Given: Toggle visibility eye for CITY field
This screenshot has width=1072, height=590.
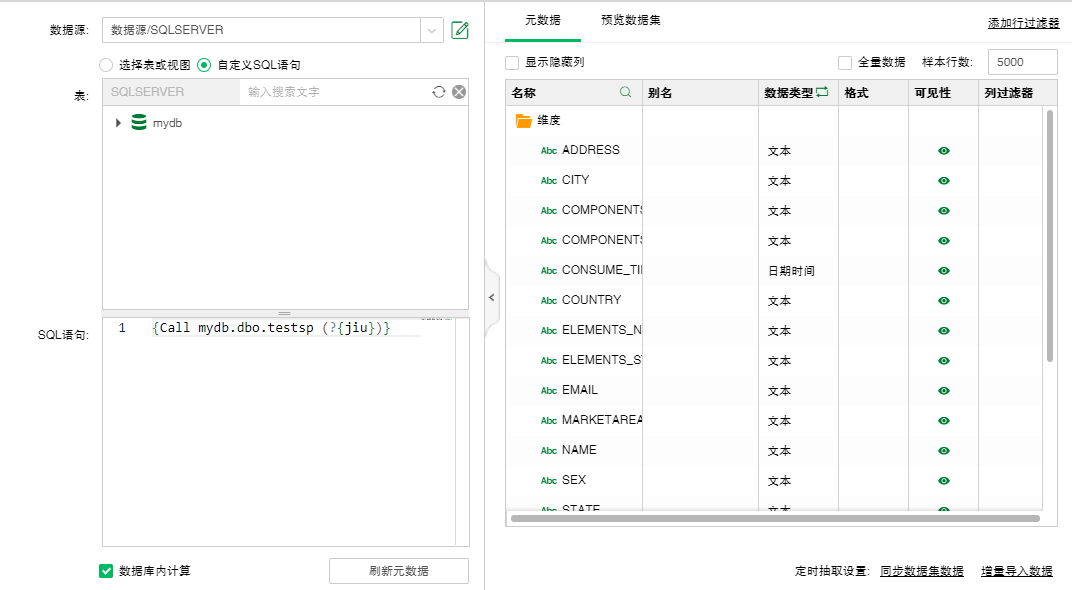Looking at the screenshot, I should pyautogui.click(x=944, y=181).
